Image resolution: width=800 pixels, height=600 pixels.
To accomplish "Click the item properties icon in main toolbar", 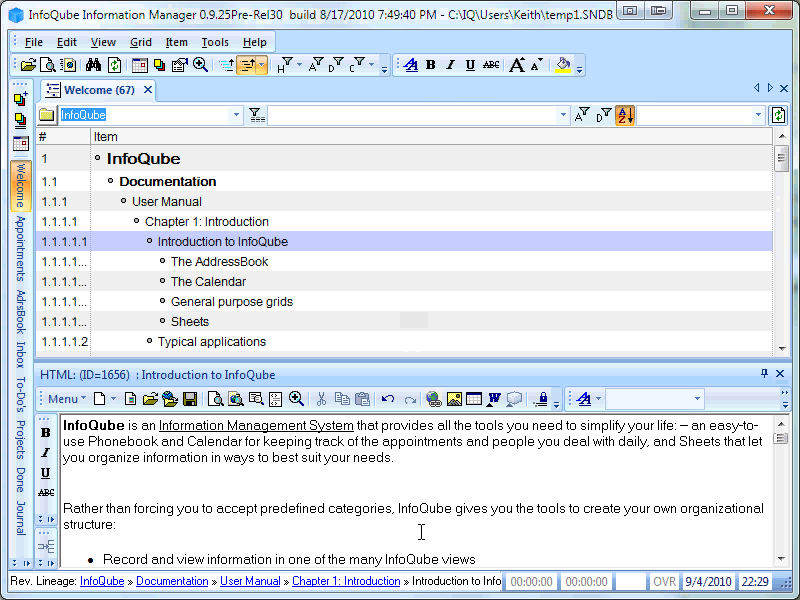I will pyautogui.click(x=180, y=65).
